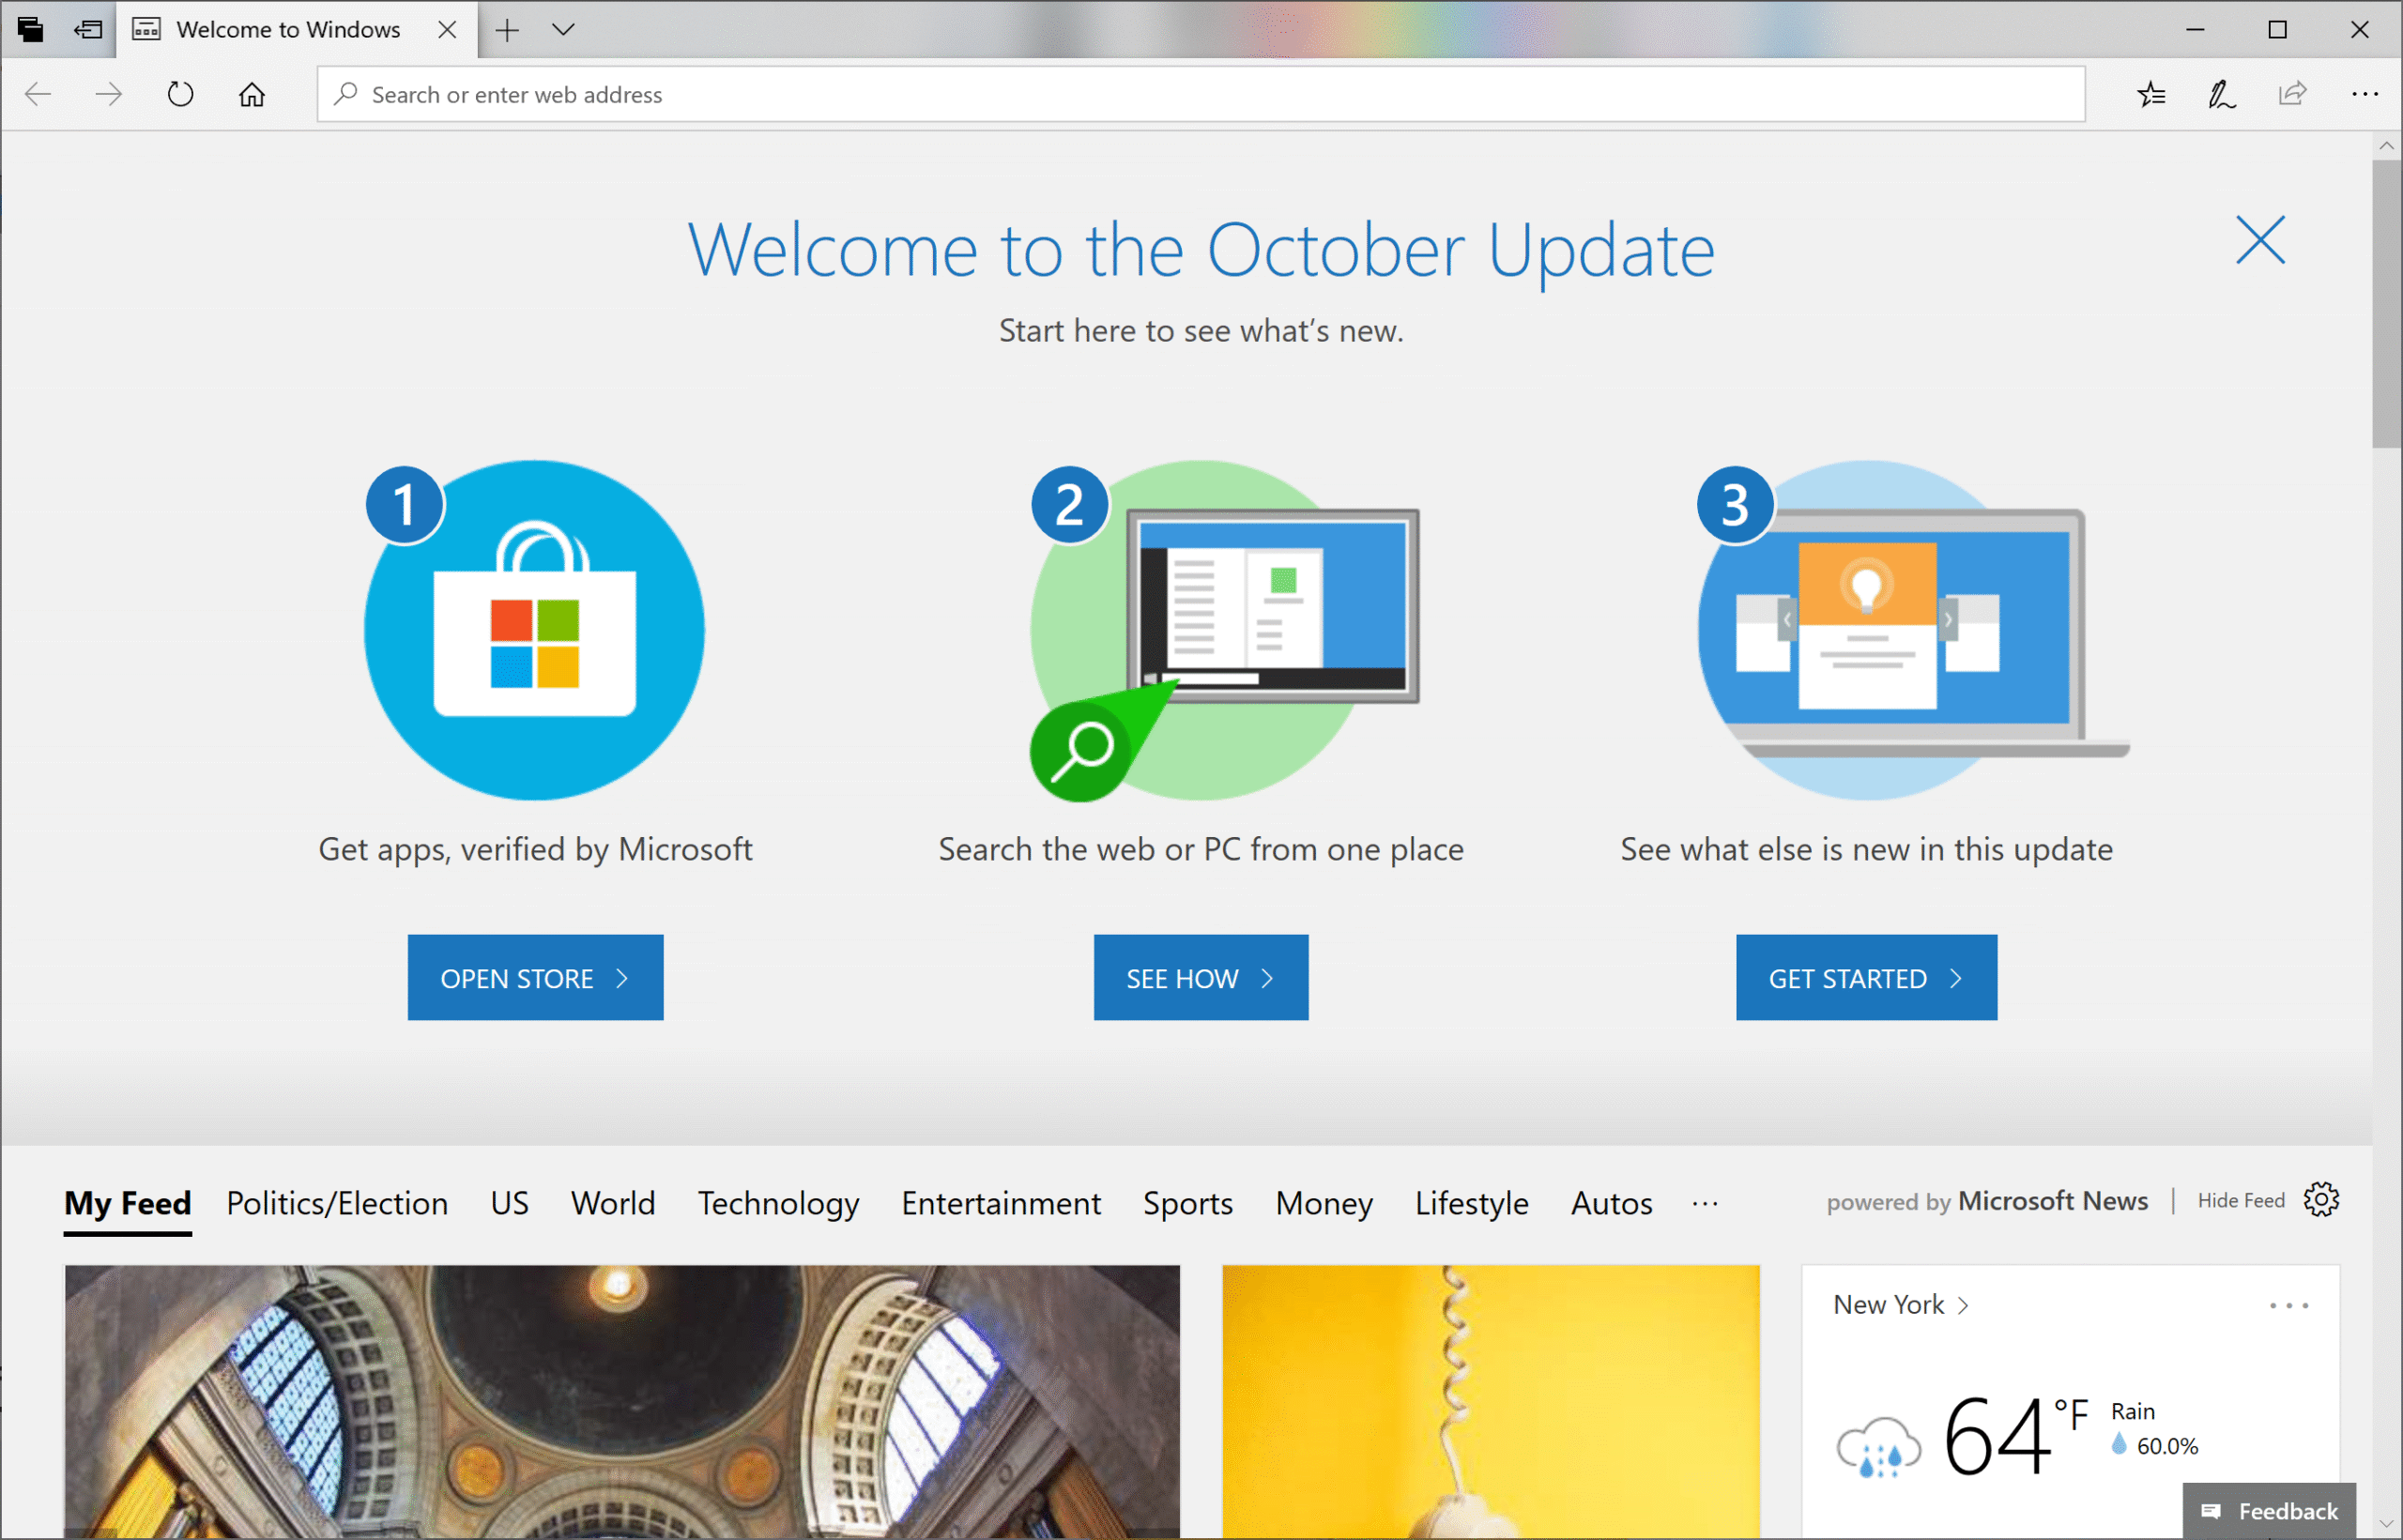The image size is (2403, 1540).
Task: Open the Technology news tab
Action: pyautogui.click(x=778, y=1203)
